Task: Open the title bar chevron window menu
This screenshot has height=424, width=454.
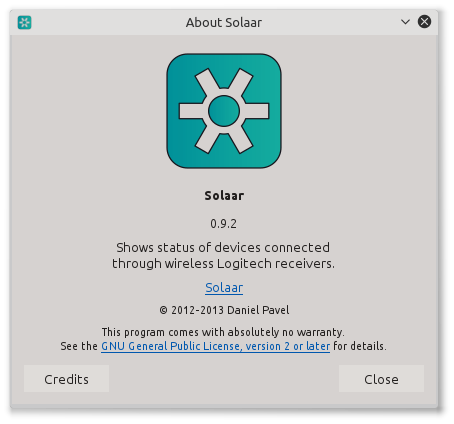Action: coord(405,22)
